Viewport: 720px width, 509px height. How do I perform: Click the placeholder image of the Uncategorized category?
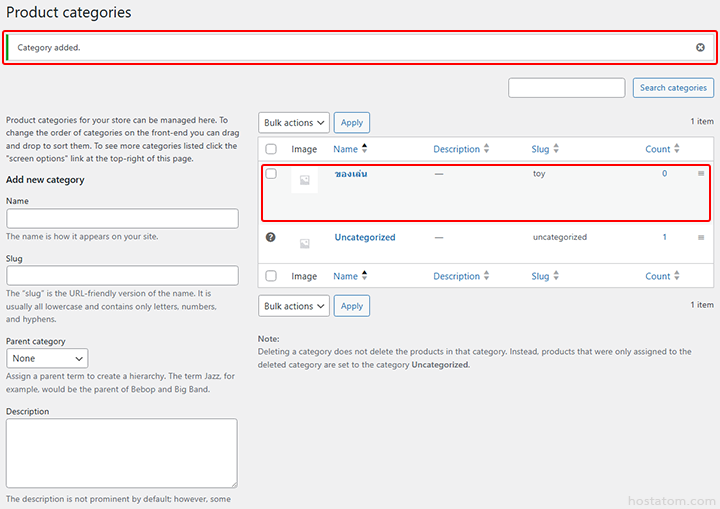[304, 242]
